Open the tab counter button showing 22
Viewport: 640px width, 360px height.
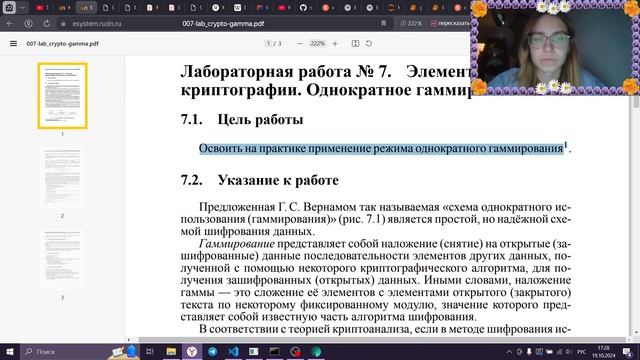9,7
